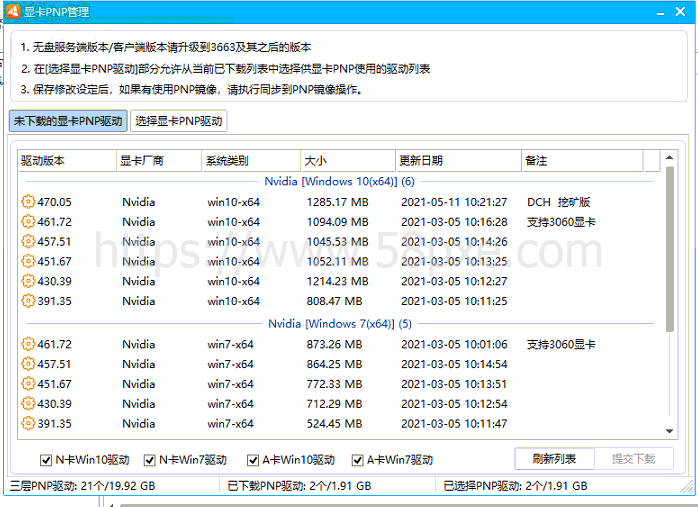Click the 提交下载 button
The image size is (698, 507).
coord(633,458)
